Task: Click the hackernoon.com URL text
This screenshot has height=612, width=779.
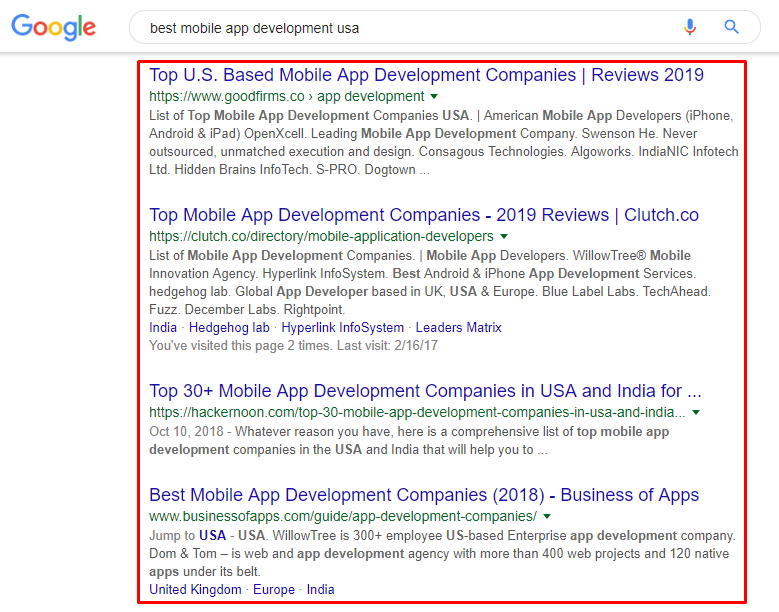Action: tap(417, 412)
